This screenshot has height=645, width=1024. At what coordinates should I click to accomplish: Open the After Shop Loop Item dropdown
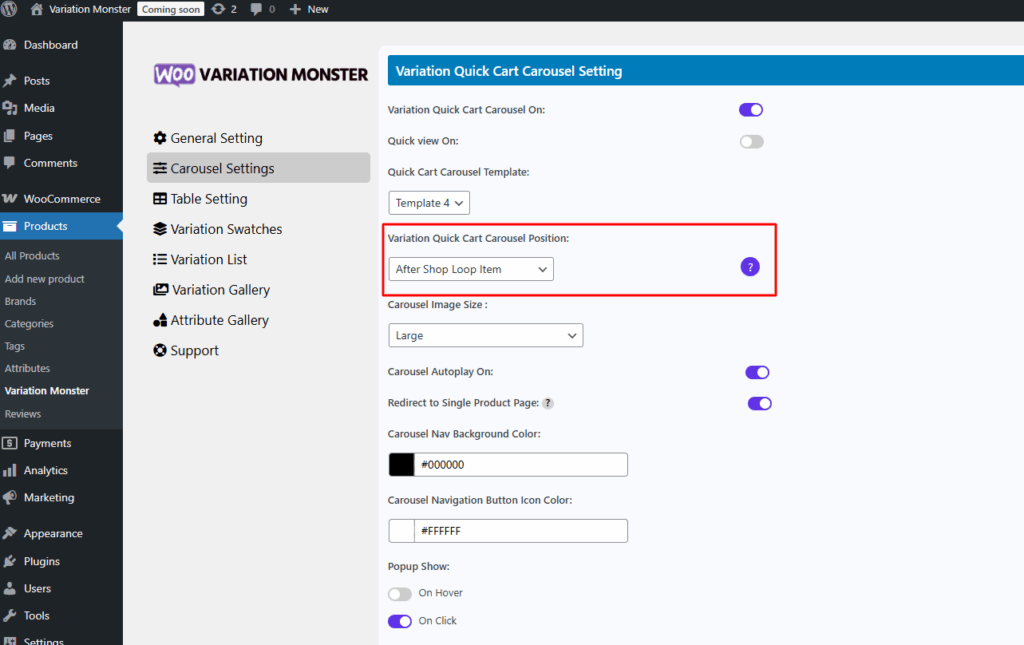pyautogui.click(x=471, y=269)
